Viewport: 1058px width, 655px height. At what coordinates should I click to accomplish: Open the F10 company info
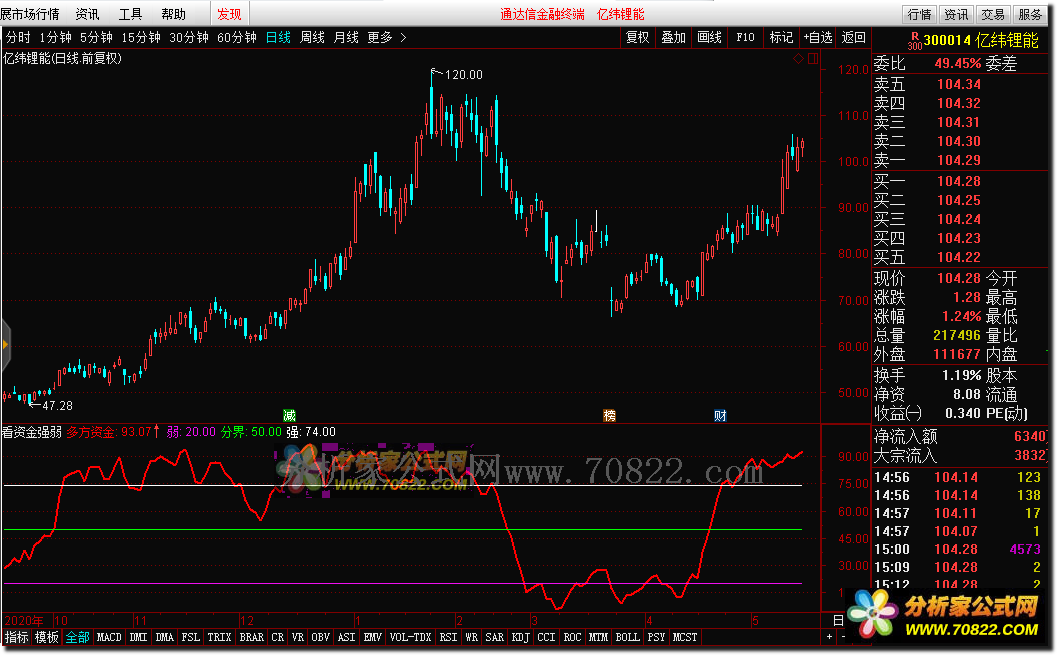tap(746, 37)
